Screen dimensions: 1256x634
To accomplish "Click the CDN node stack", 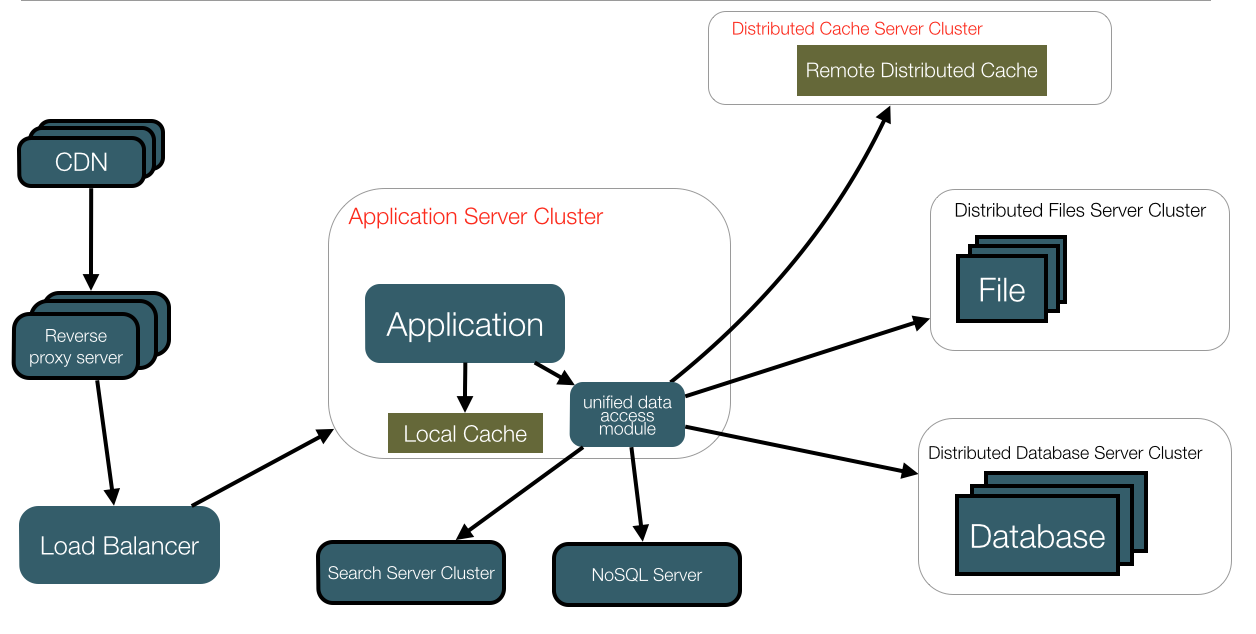I will (x=81, y=162).
